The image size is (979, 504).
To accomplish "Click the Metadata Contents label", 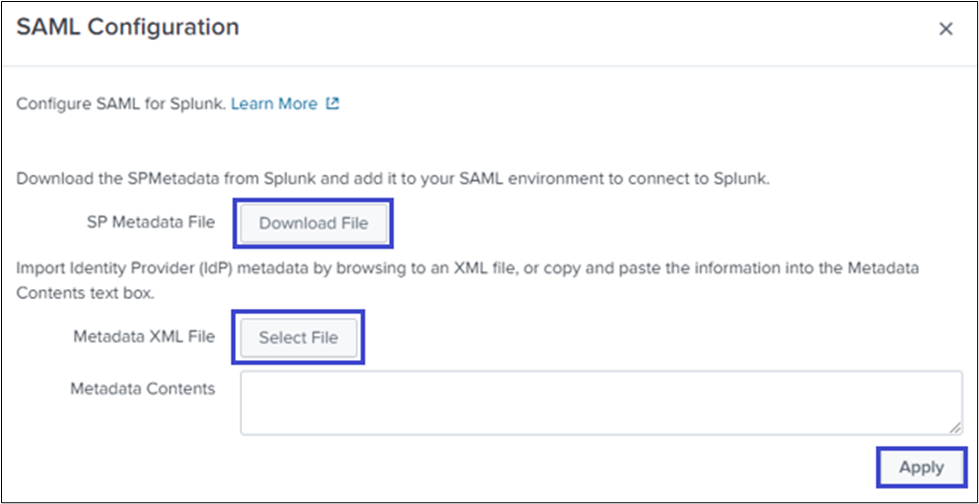I will (x=142, y=389).
